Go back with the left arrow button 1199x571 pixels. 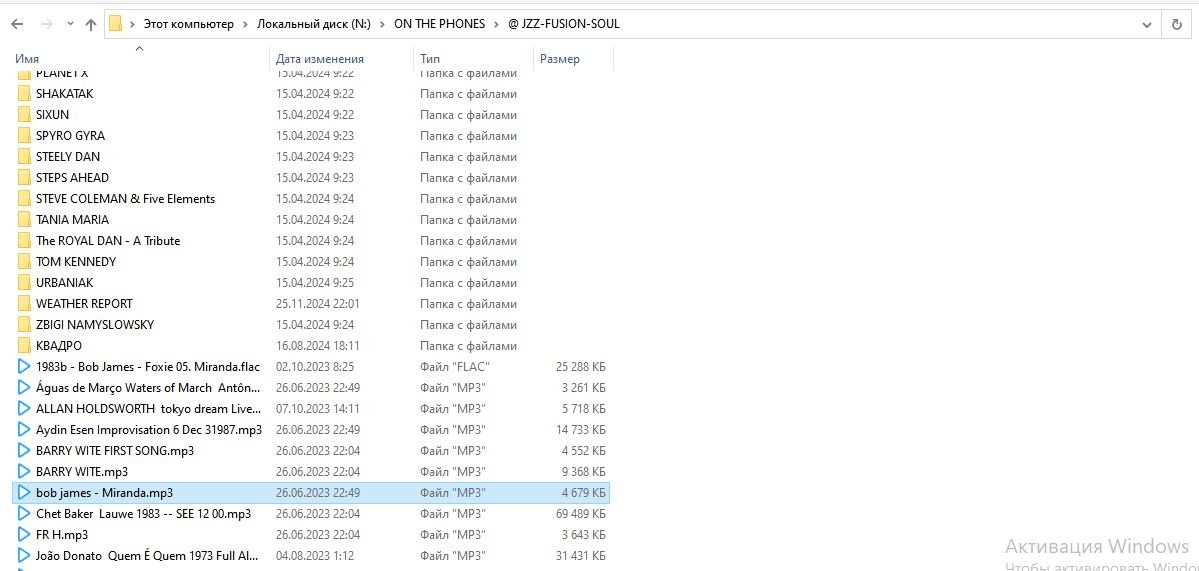tap(17, 24)
